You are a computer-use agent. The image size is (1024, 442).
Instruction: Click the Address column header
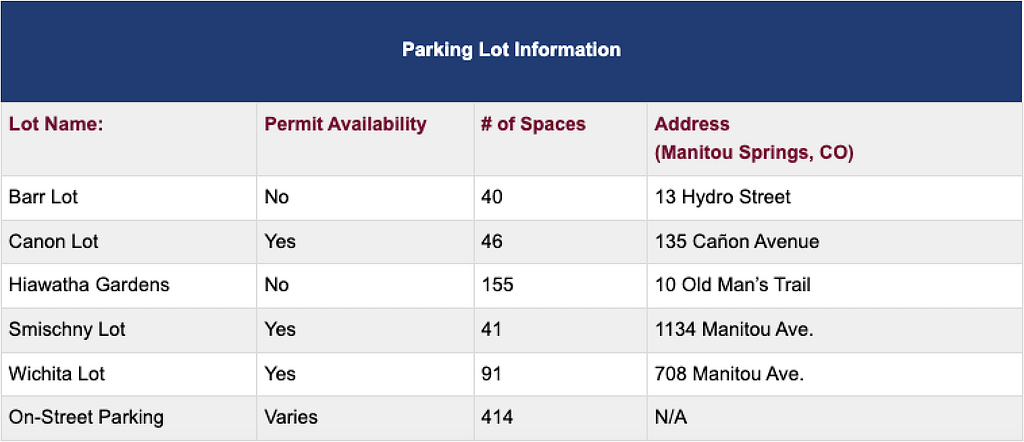point(754,138)
